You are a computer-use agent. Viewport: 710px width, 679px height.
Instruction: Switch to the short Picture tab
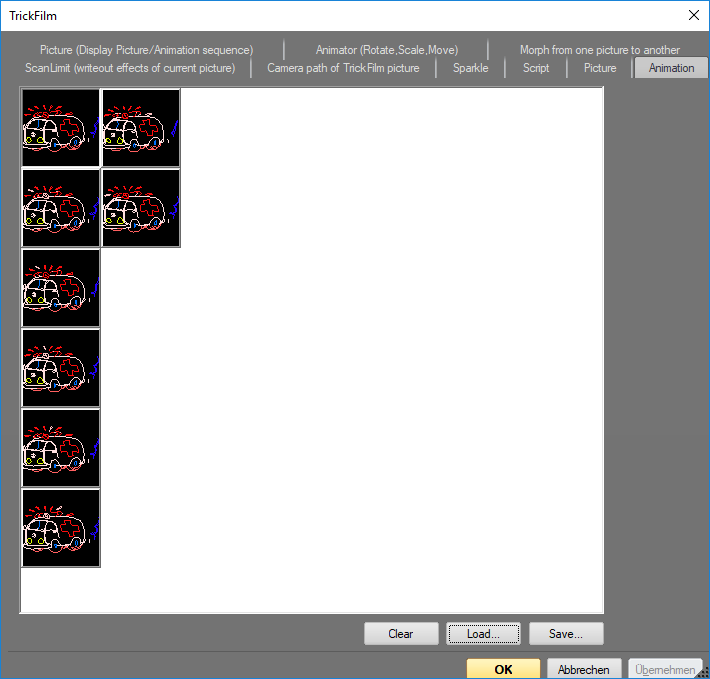point(600,68)
